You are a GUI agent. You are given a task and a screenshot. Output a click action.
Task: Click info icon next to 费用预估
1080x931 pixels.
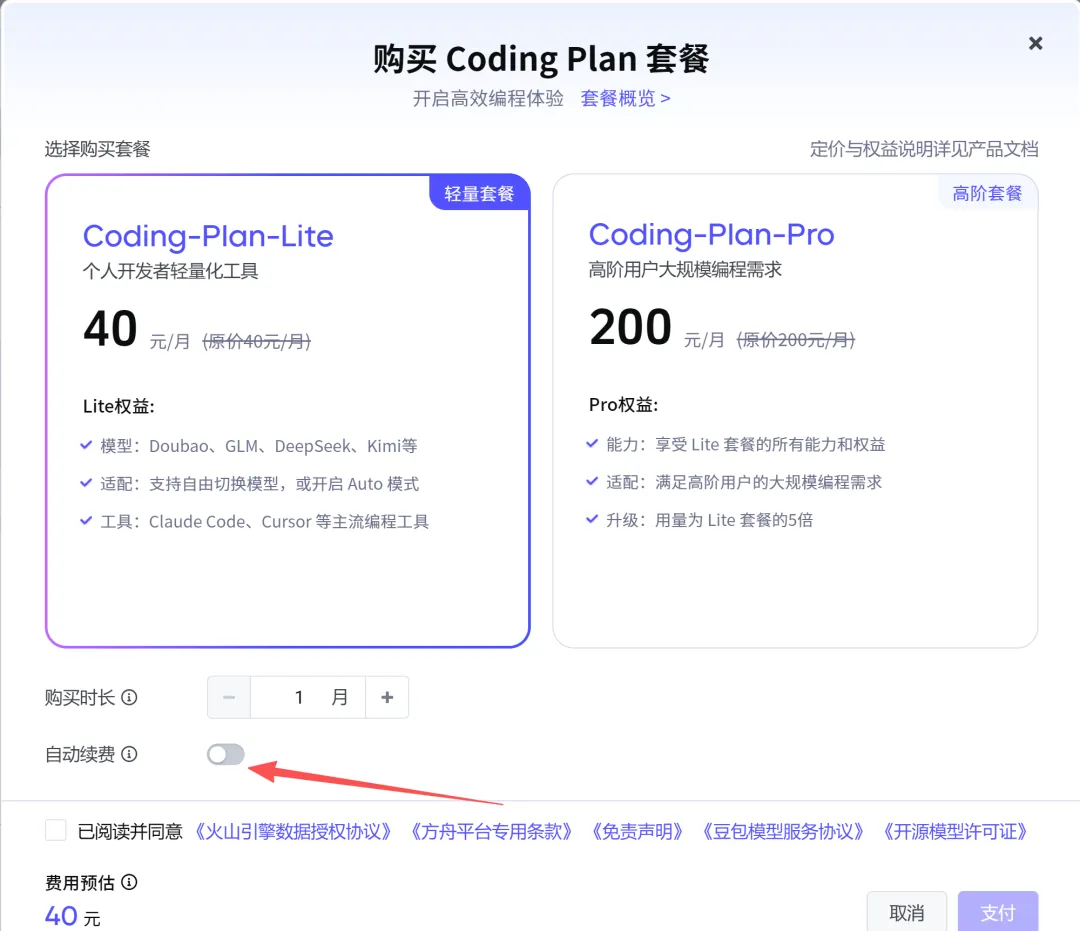point(129,882)
